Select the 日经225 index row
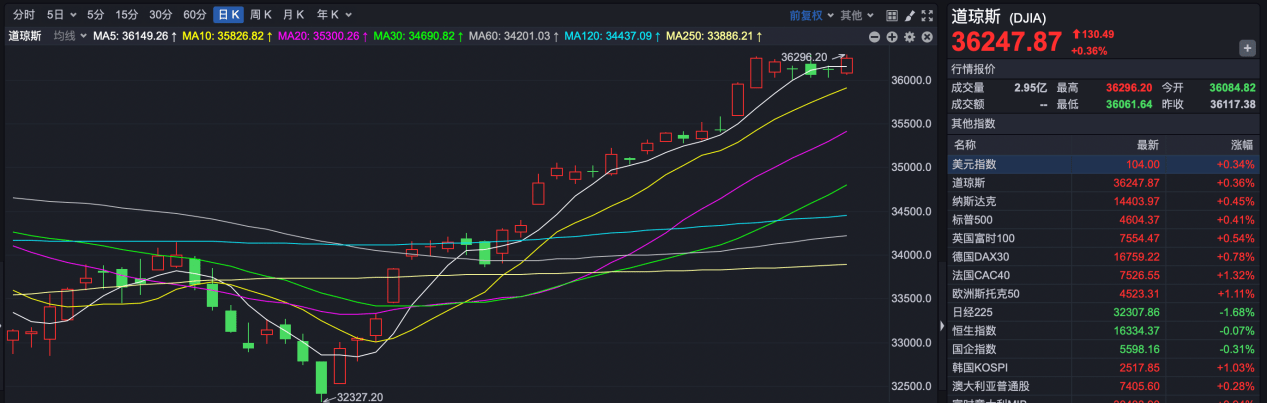This screenshot has width=1267, height=403. 1105,312
